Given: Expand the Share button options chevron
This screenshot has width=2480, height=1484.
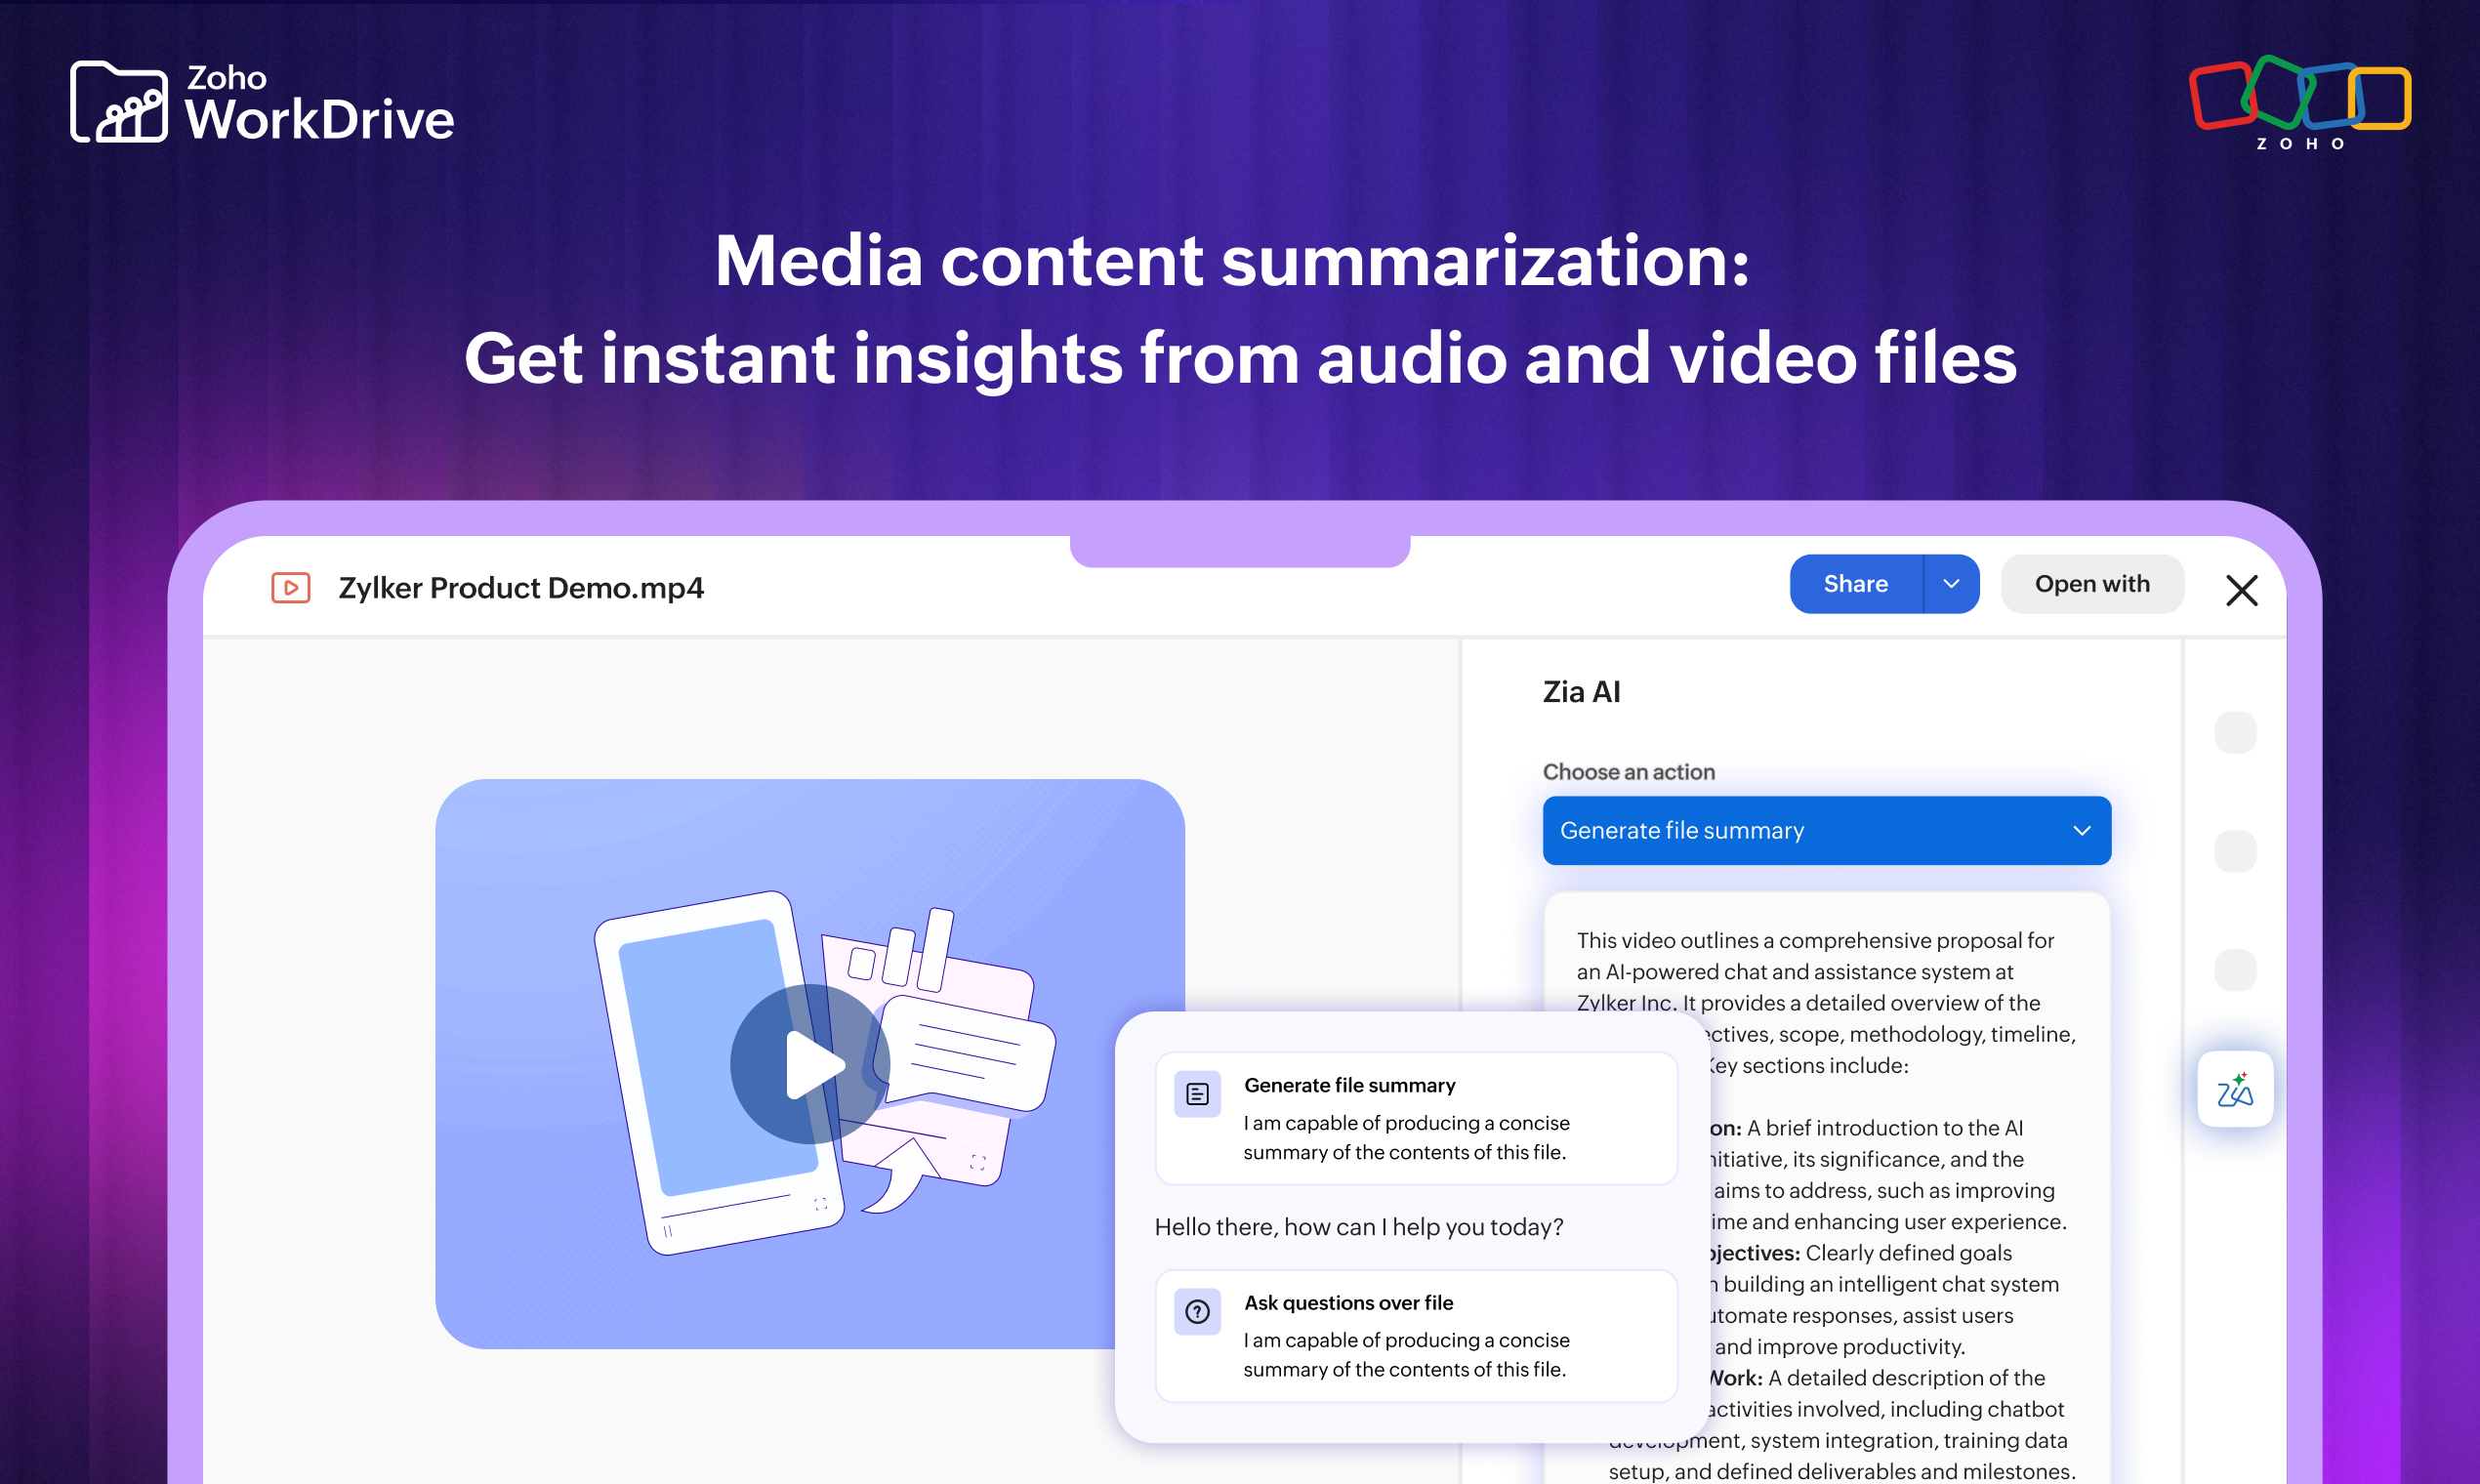Looking at the screenshot, I should click(x=1951, y=583).
